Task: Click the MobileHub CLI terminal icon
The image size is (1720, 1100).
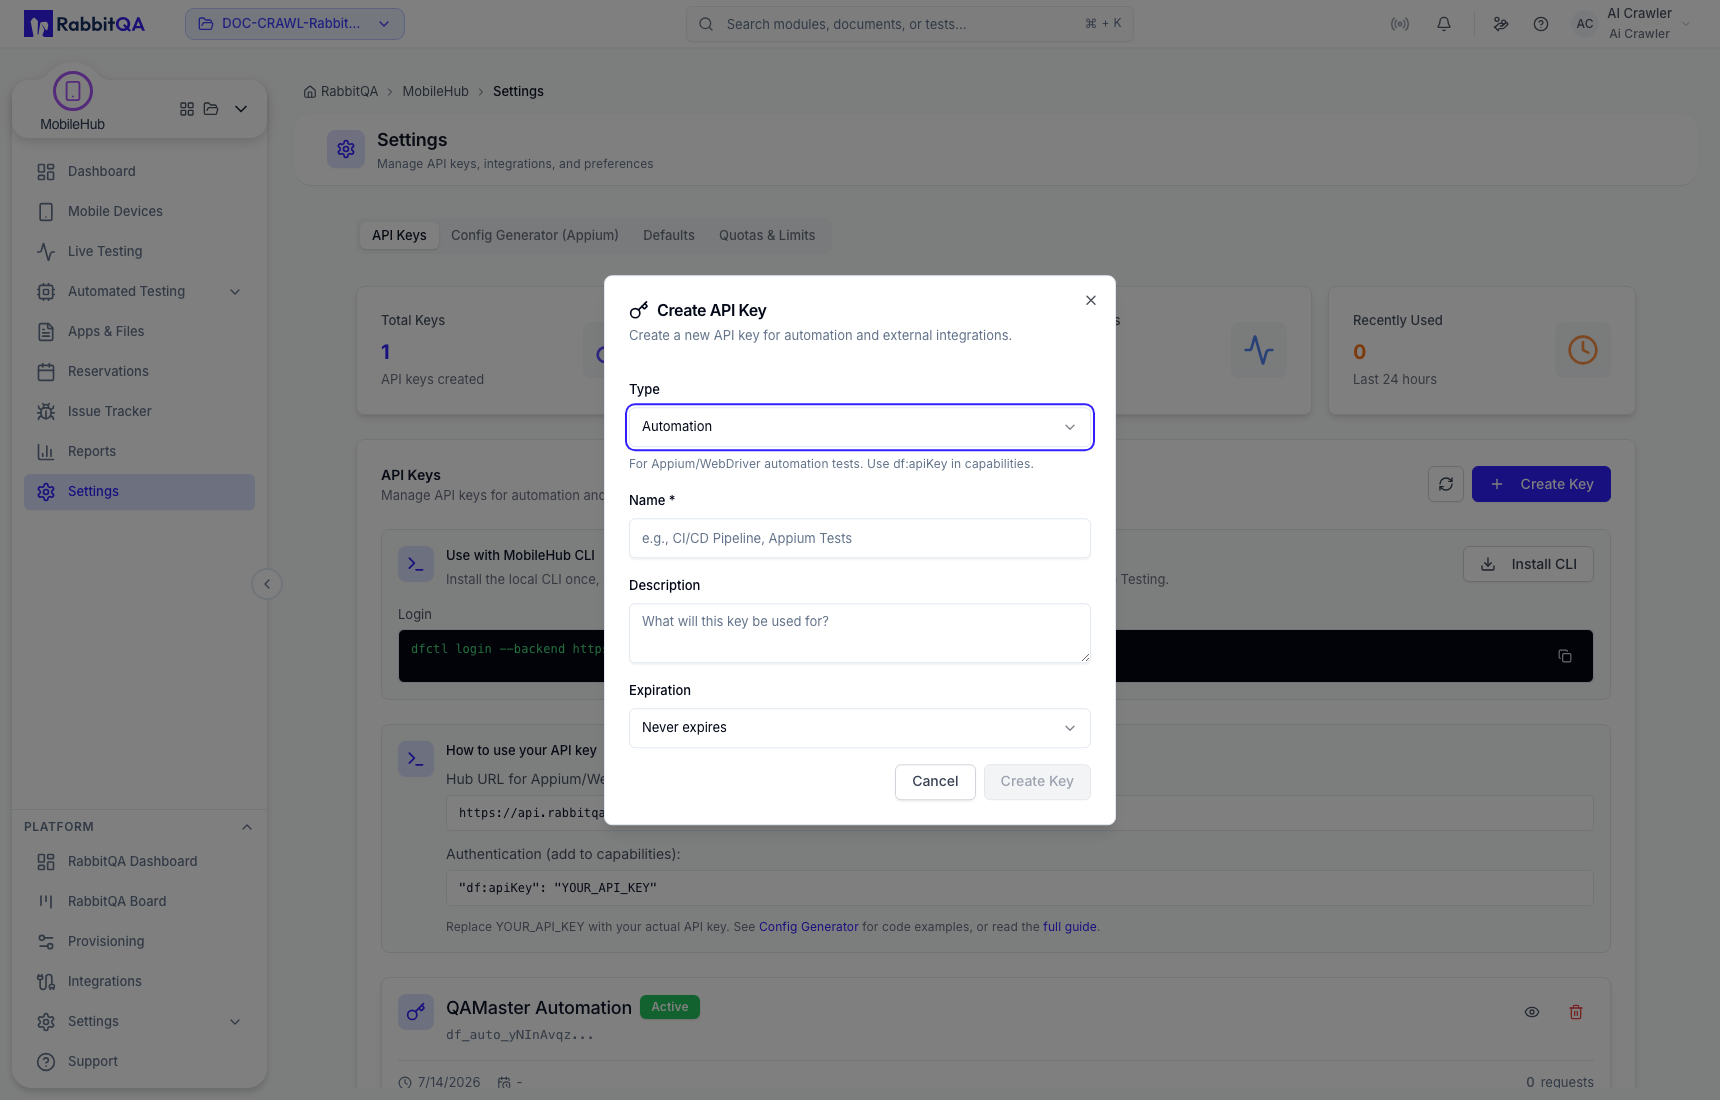Action: point(416,564)
